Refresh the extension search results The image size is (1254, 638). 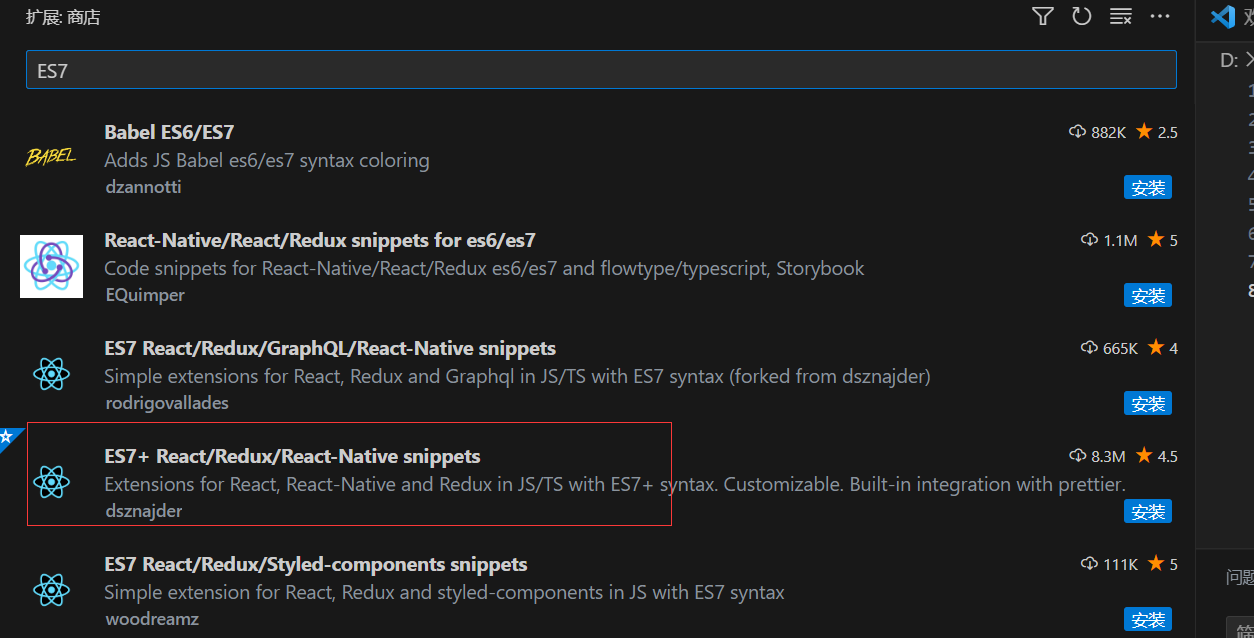tap(1081, 16)
